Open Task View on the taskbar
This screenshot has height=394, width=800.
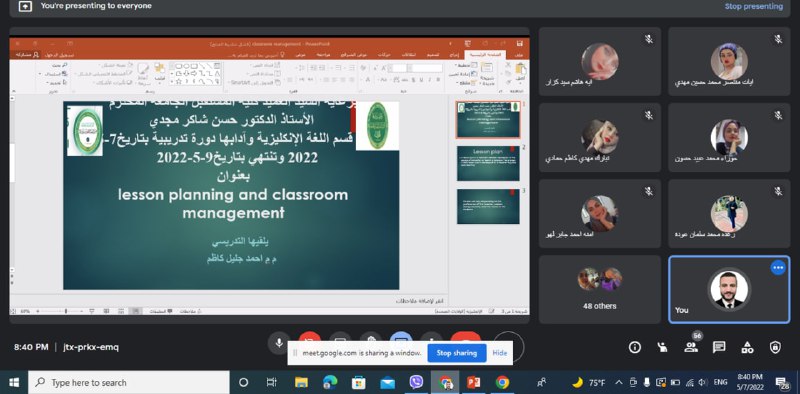(272, 382)
